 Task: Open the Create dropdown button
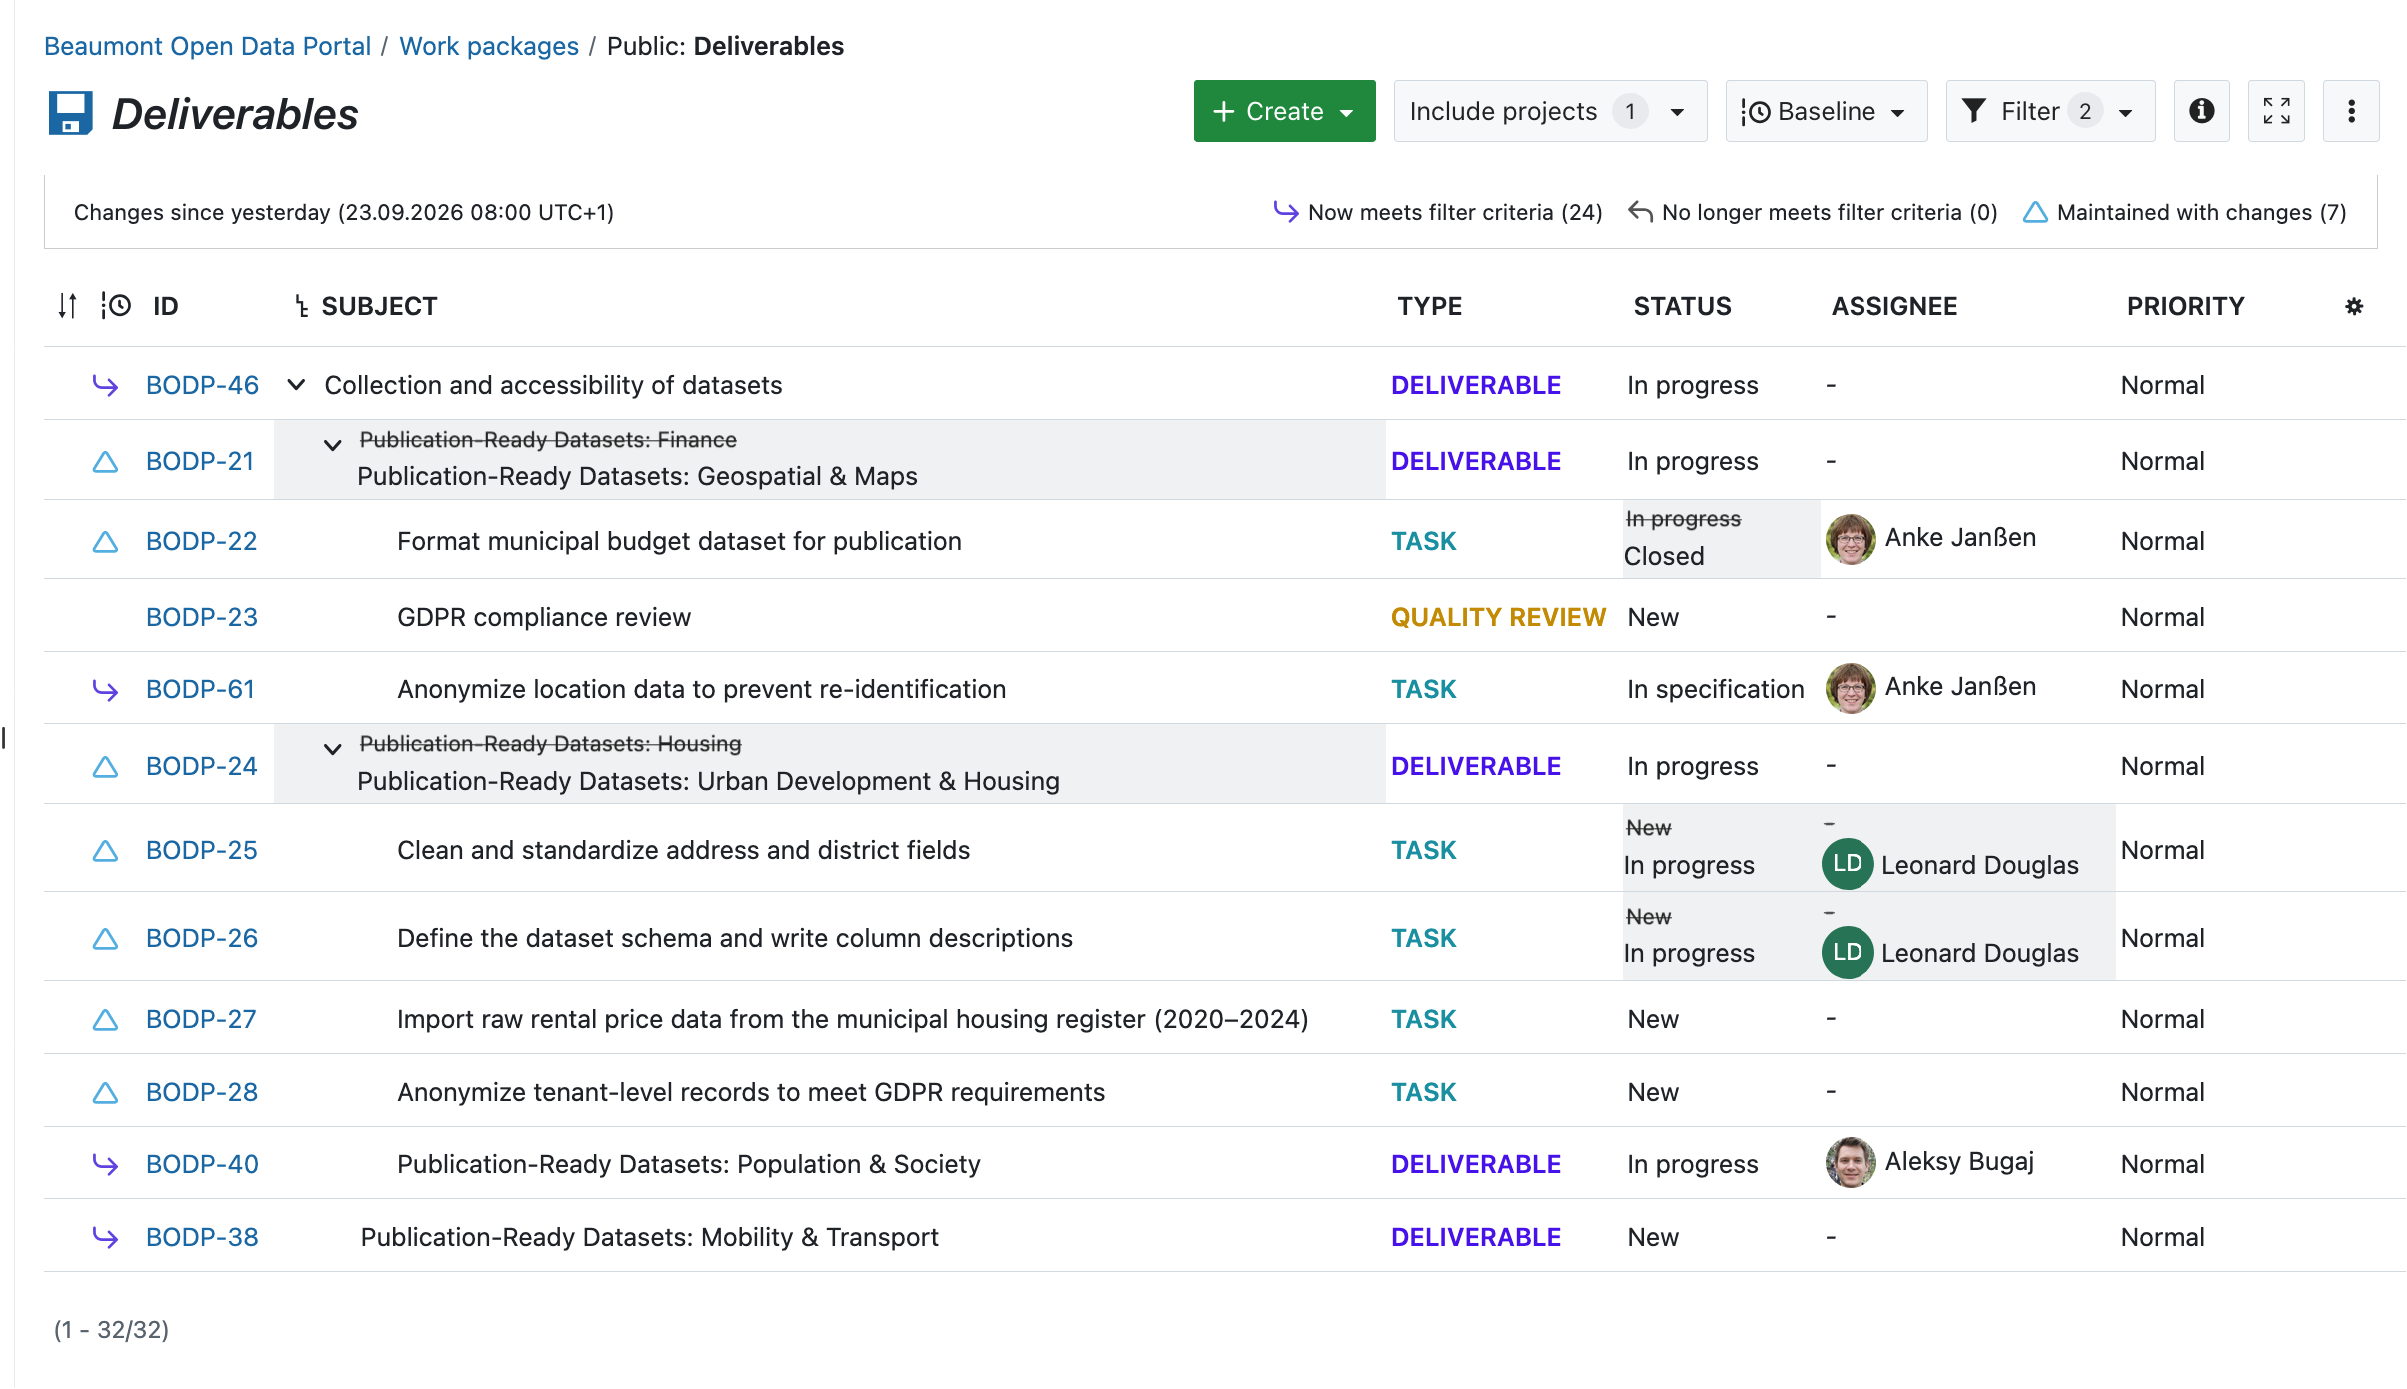(1284, 111)
